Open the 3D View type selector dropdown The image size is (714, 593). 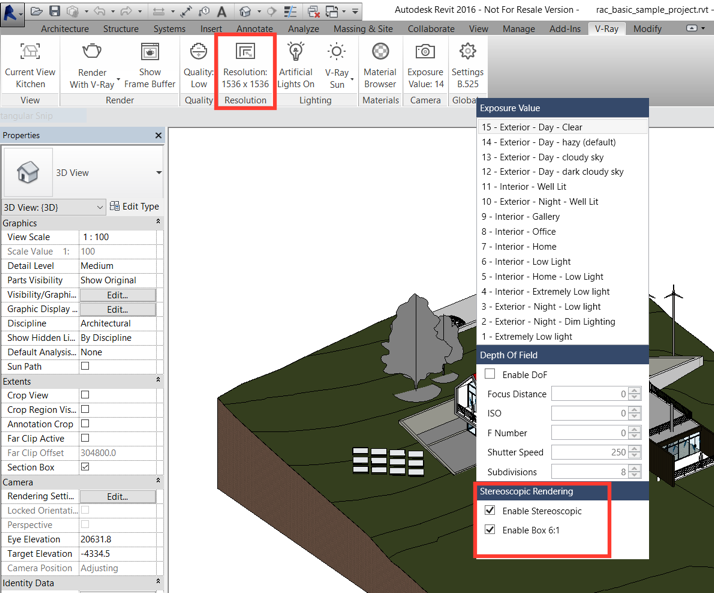tap(158, 173)
